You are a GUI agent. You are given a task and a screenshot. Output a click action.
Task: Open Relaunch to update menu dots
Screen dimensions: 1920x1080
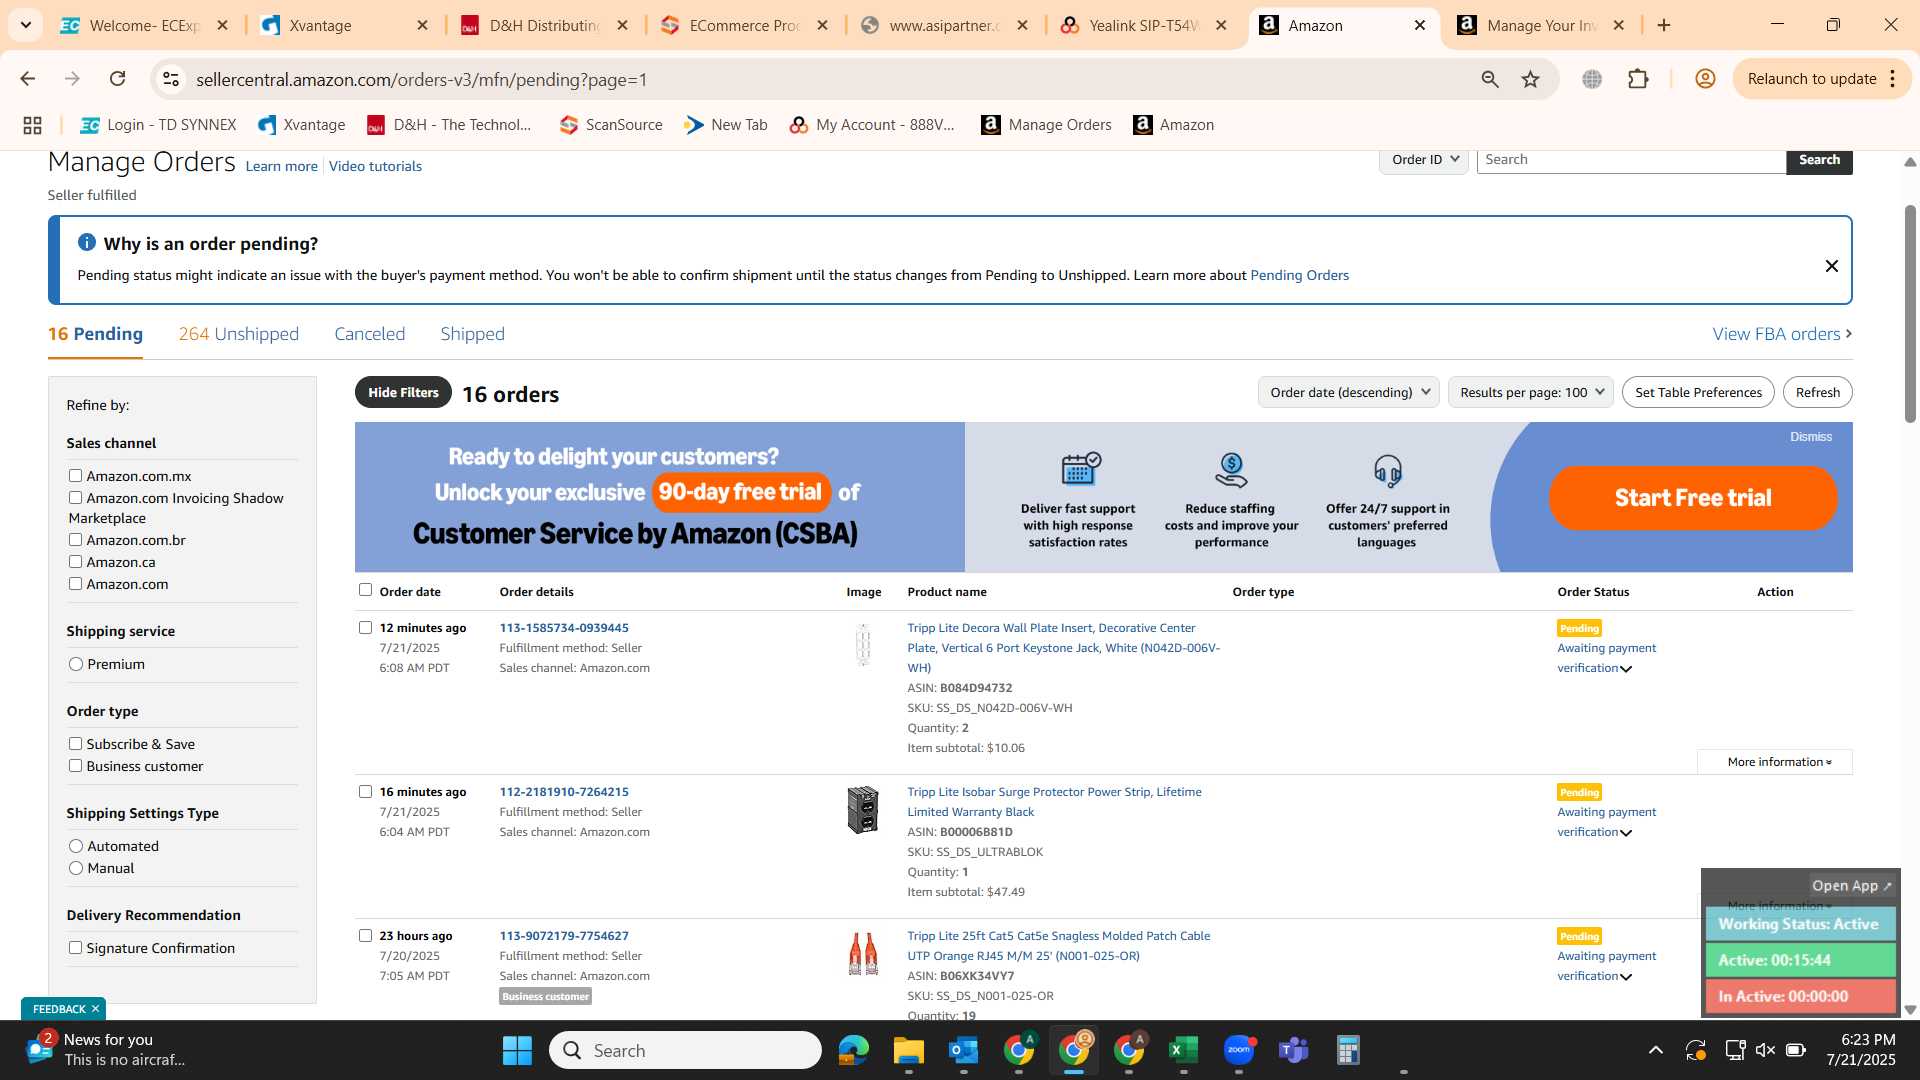[x=1892, y=79]
